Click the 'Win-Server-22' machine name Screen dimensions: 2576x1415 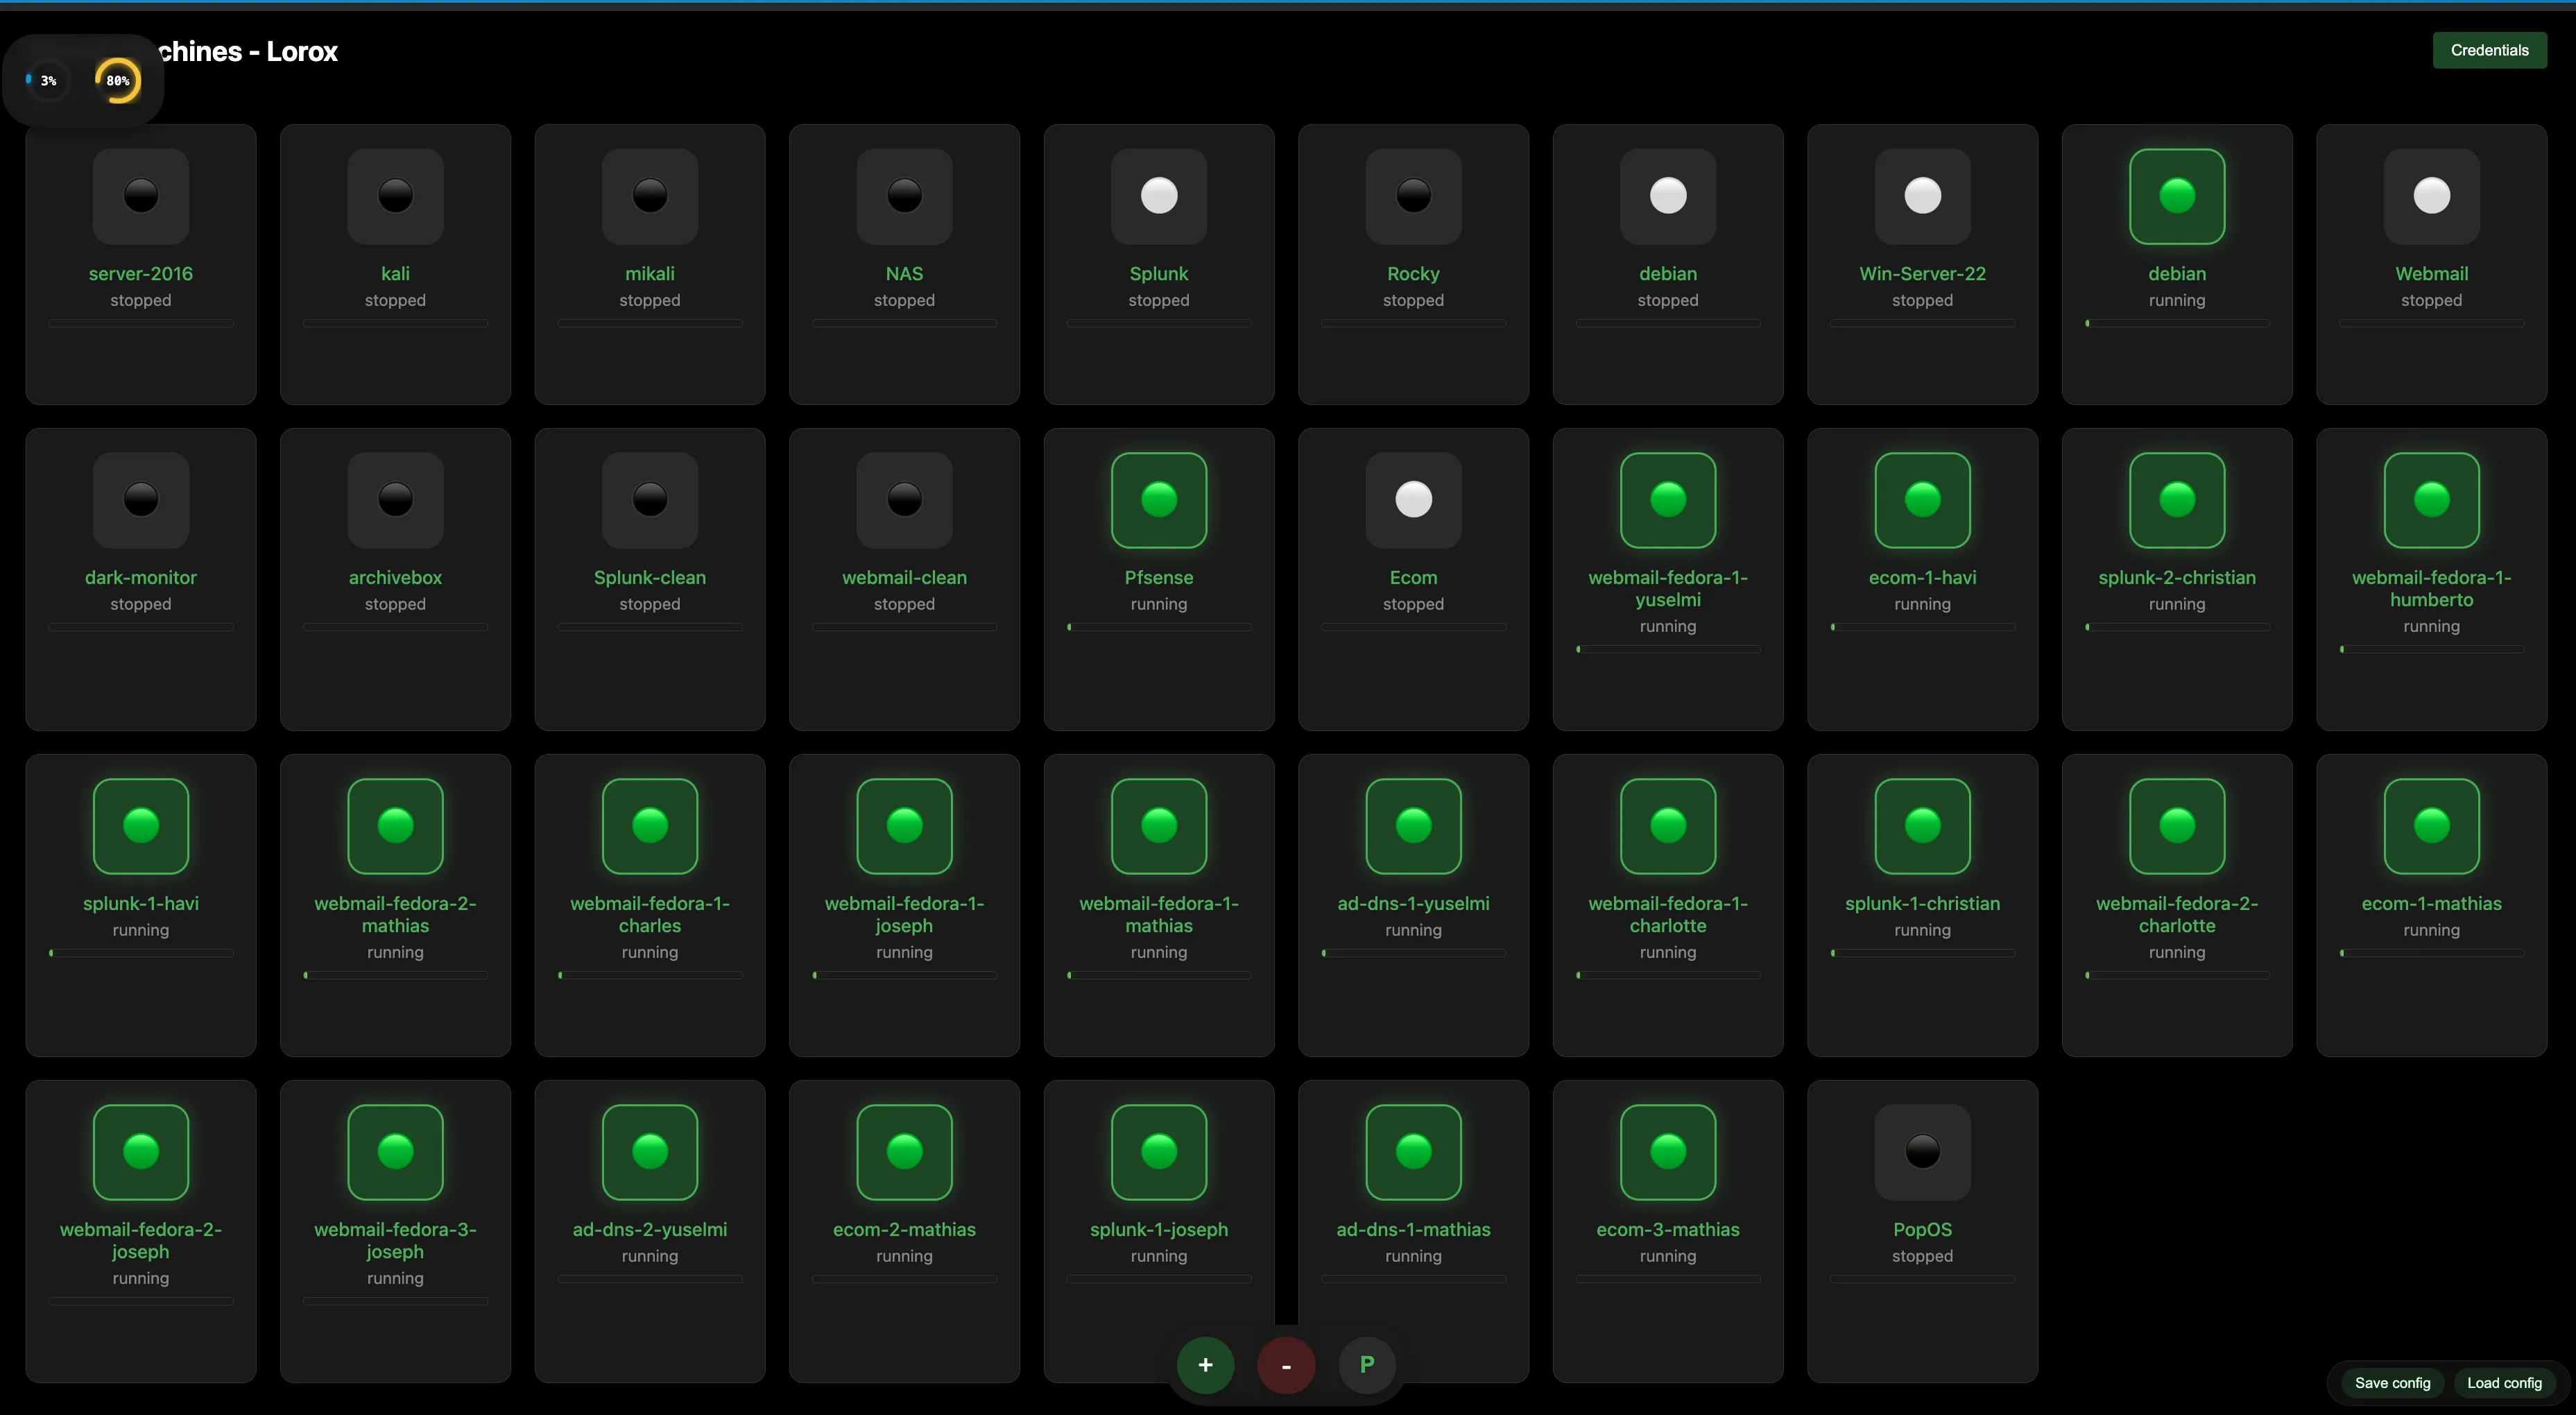(1922, 273)
